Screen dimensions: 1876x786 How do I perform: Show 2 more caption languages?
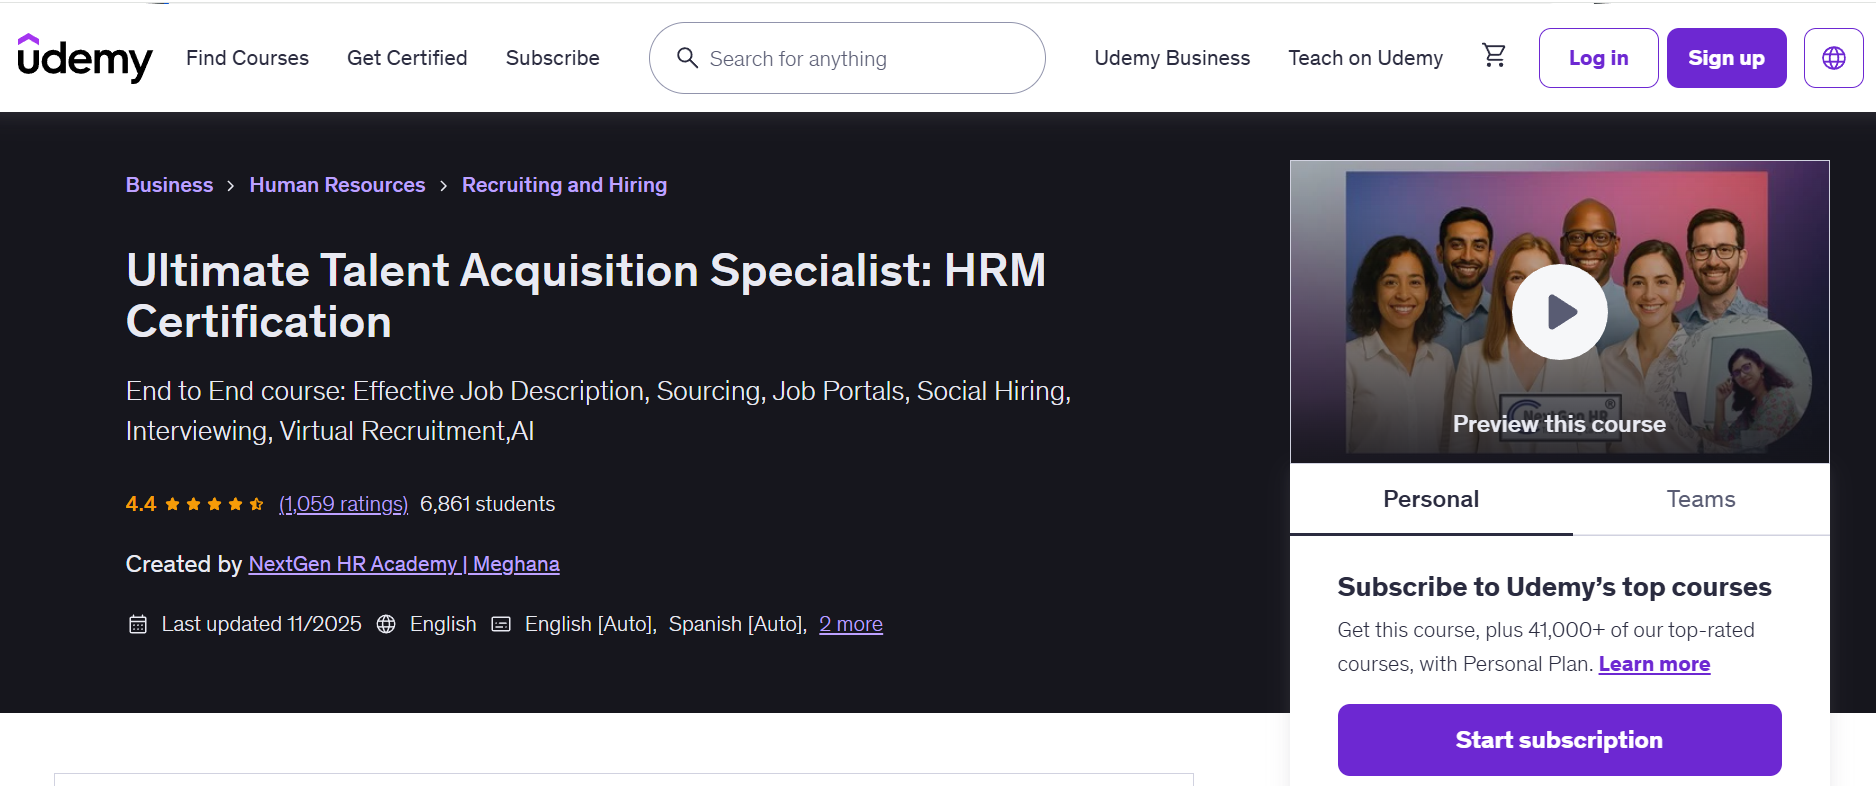coord(851,624)
